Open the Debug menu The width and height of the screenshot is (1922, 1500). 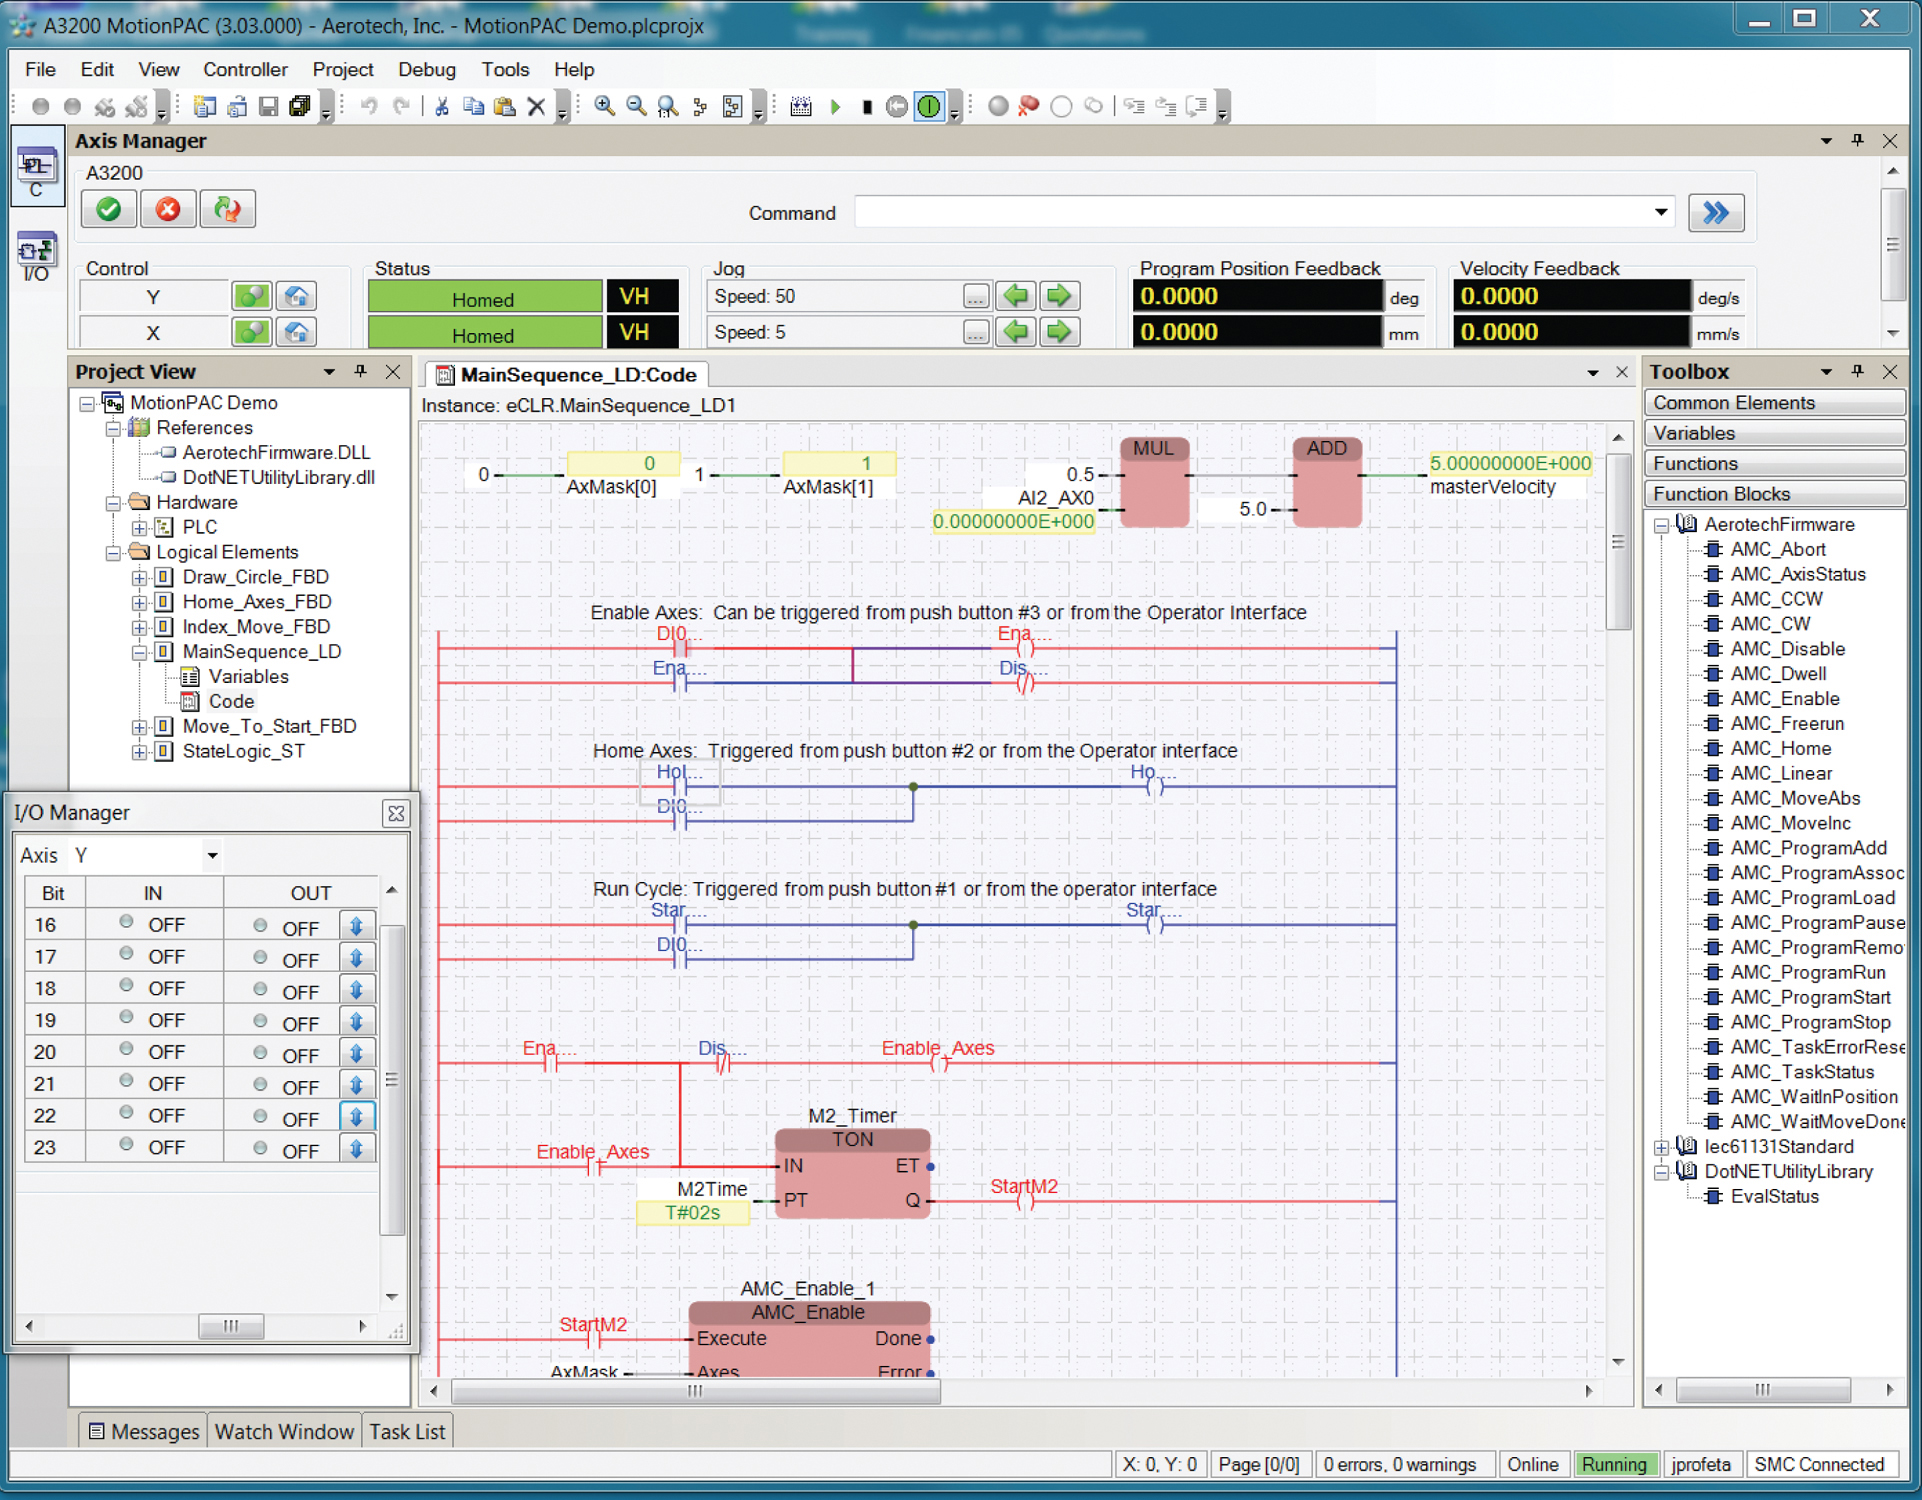coord(426,70)
